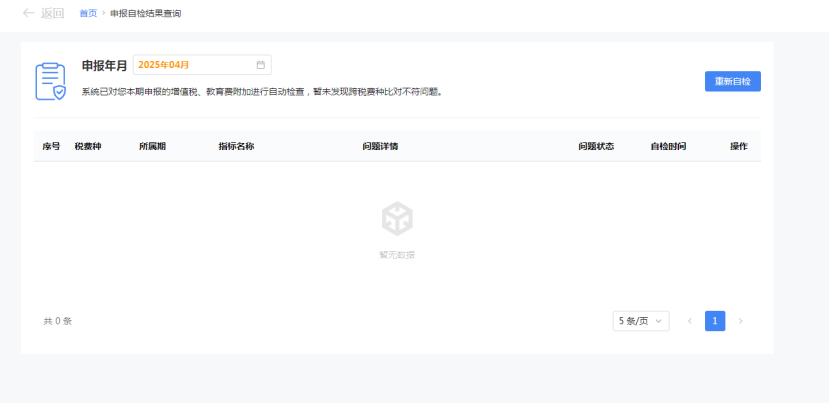
Task: Open the 5条/页 page size dropdown
Action: coord(641,321)
